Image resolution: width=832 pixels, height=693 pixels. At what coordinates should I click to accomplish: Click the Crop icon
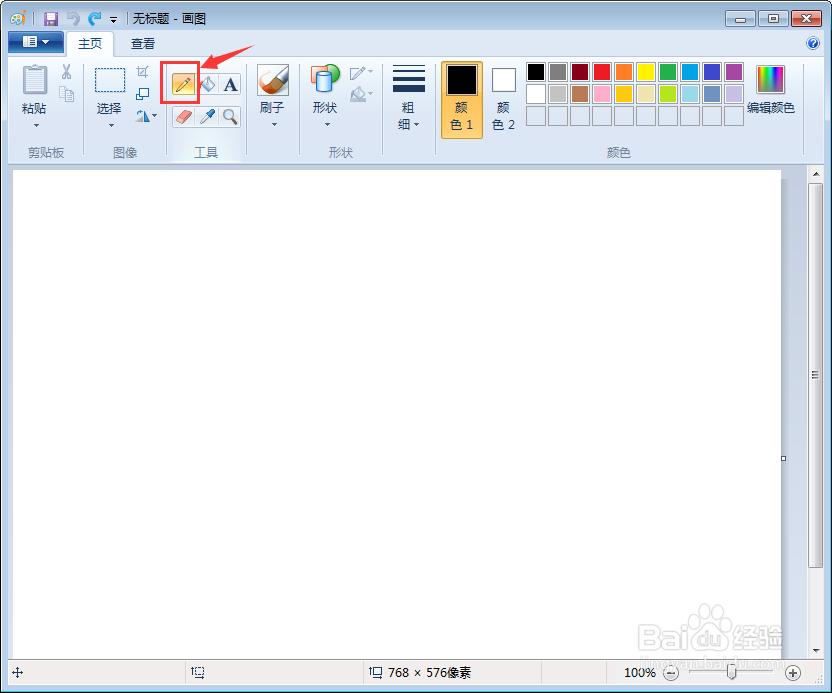(x=142, y=72)
